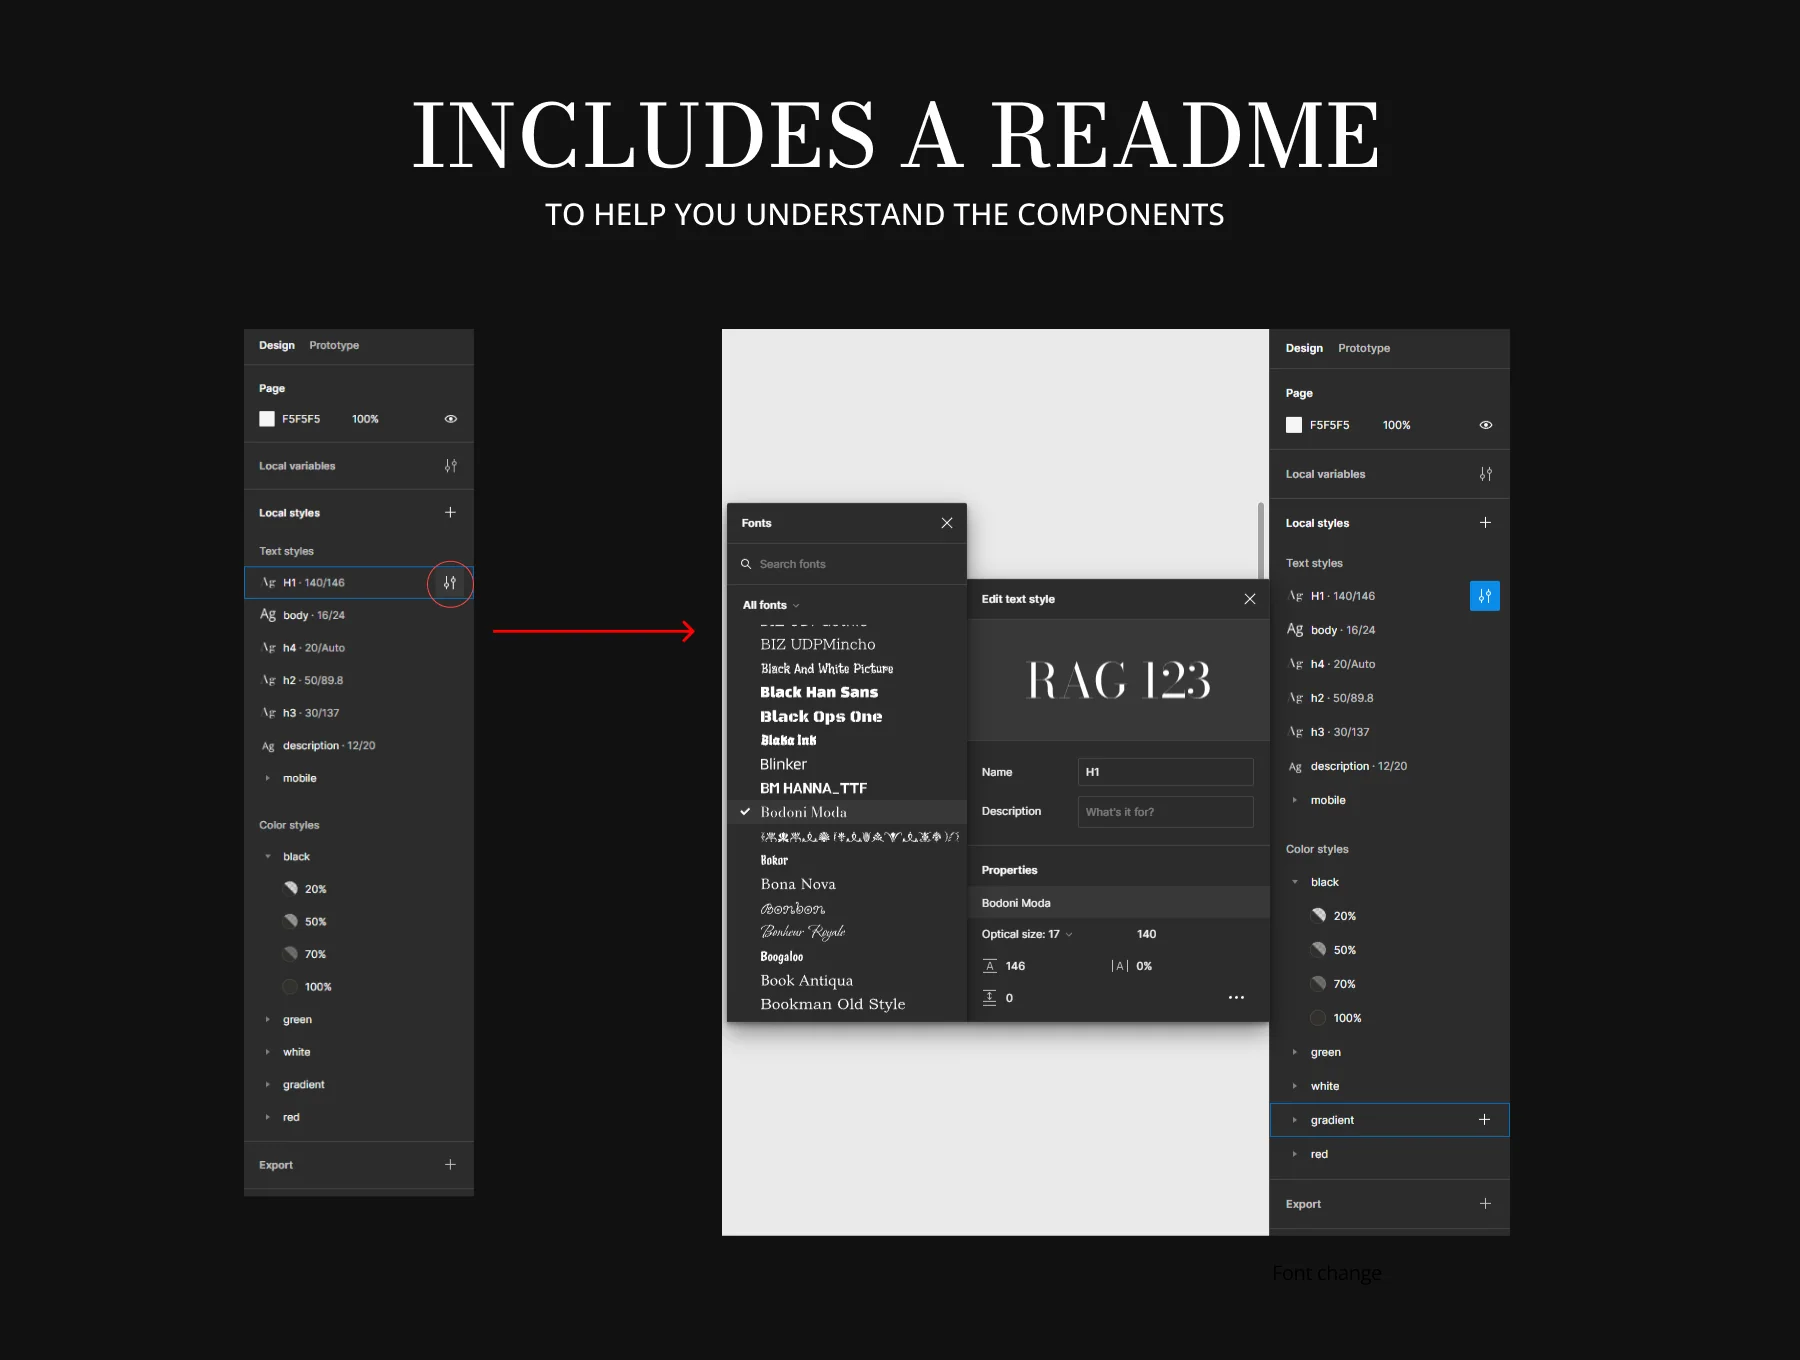Edit the style Name field H1
This screenshot has width=1800, height=1360.
click(1165, 772)
